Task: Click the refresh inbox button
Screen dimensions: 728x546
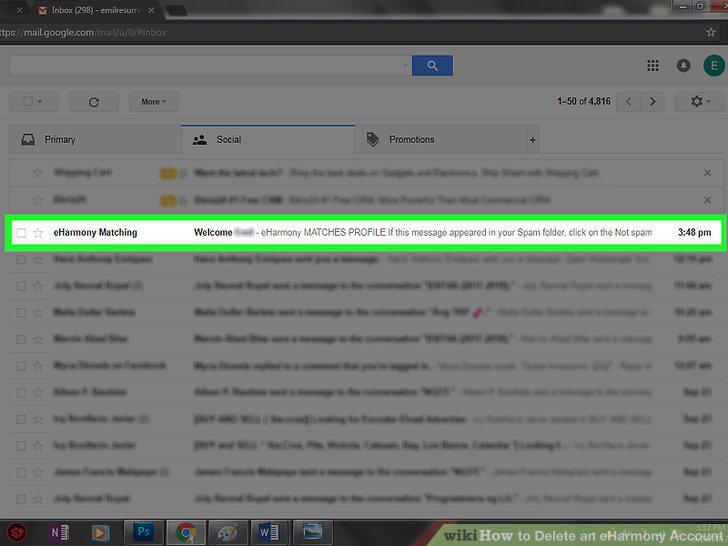Action: click(x=94, y=102)
